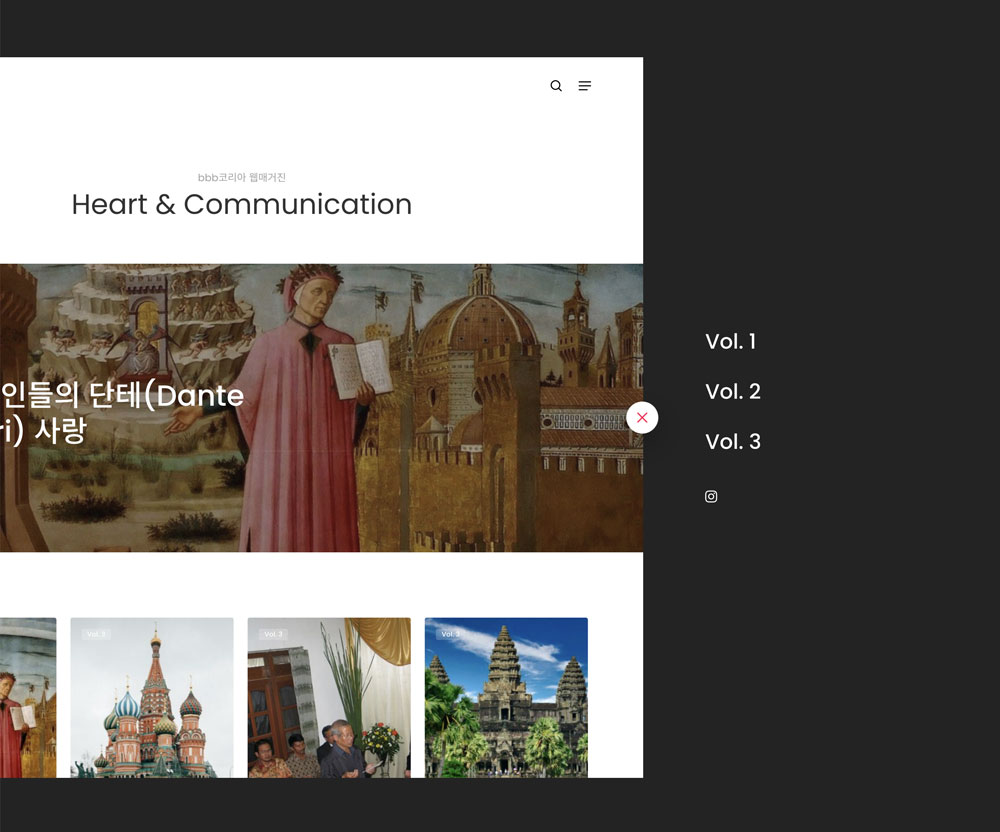Click the Dante painting hero banner
Screen dimensions: 1000x832
[x=321, y=408]
